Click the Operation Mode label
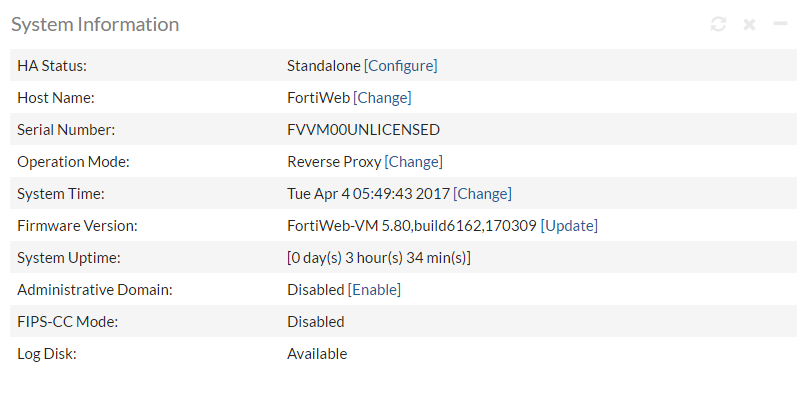 point(74,162)
